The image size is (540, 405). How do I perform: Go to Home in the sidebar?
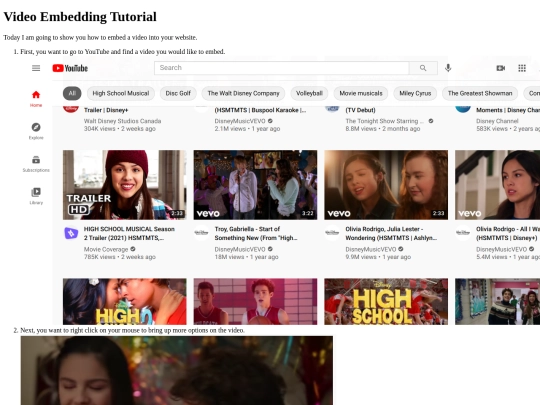click(36, 98)
